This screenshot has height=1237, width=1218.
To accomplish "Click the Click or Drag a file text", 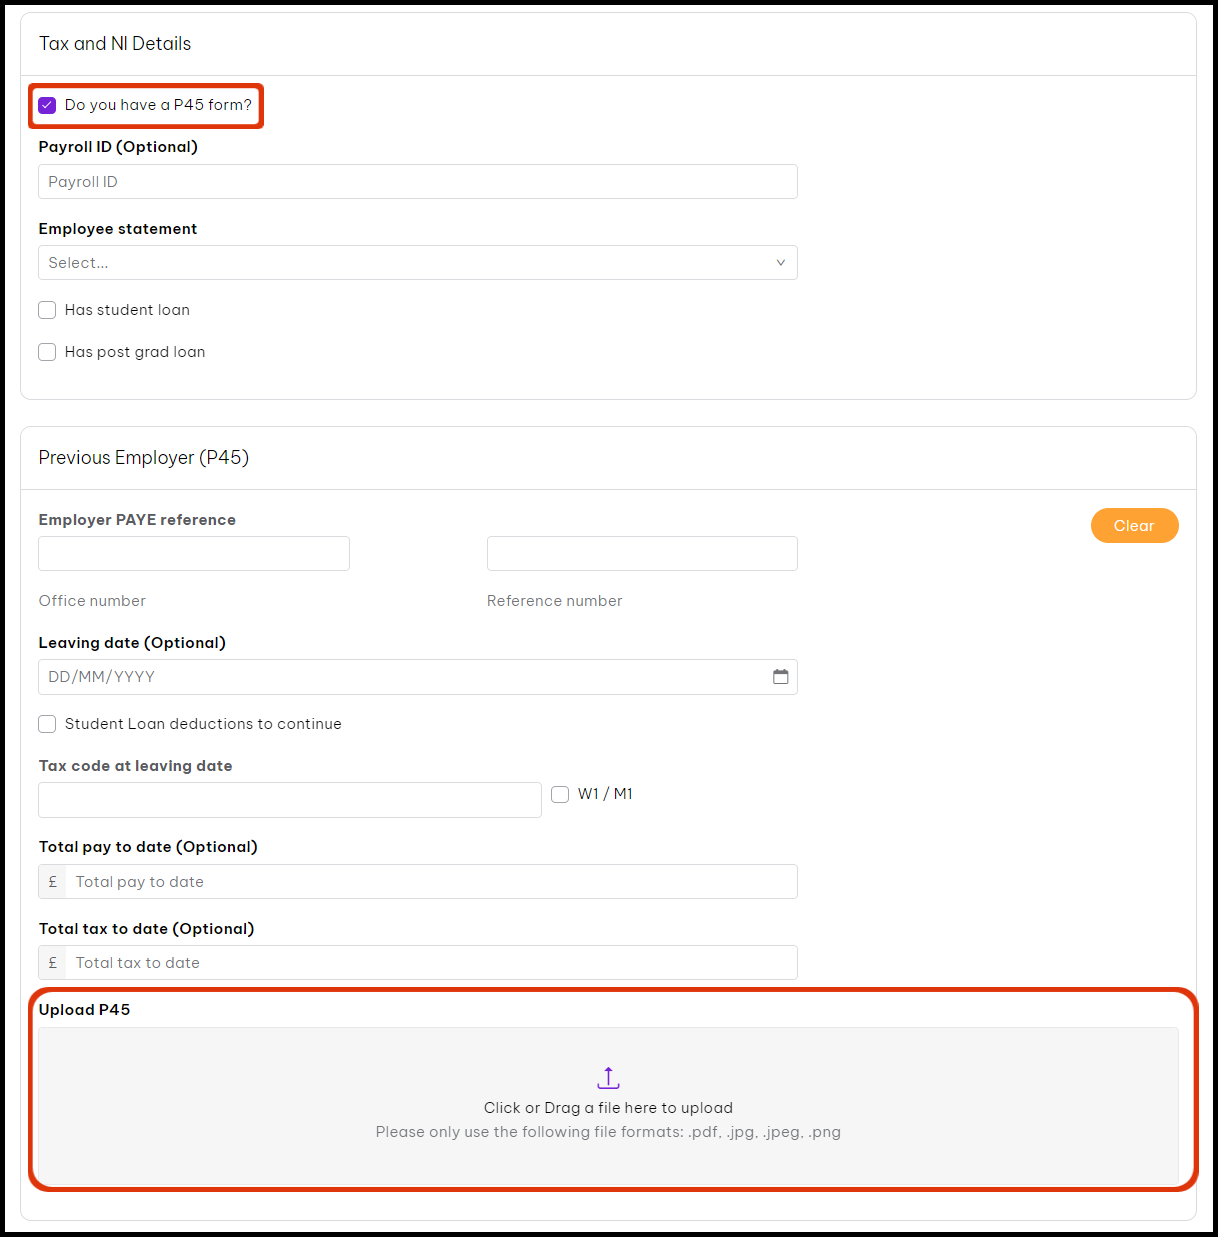I will [x=608, y=1108].
